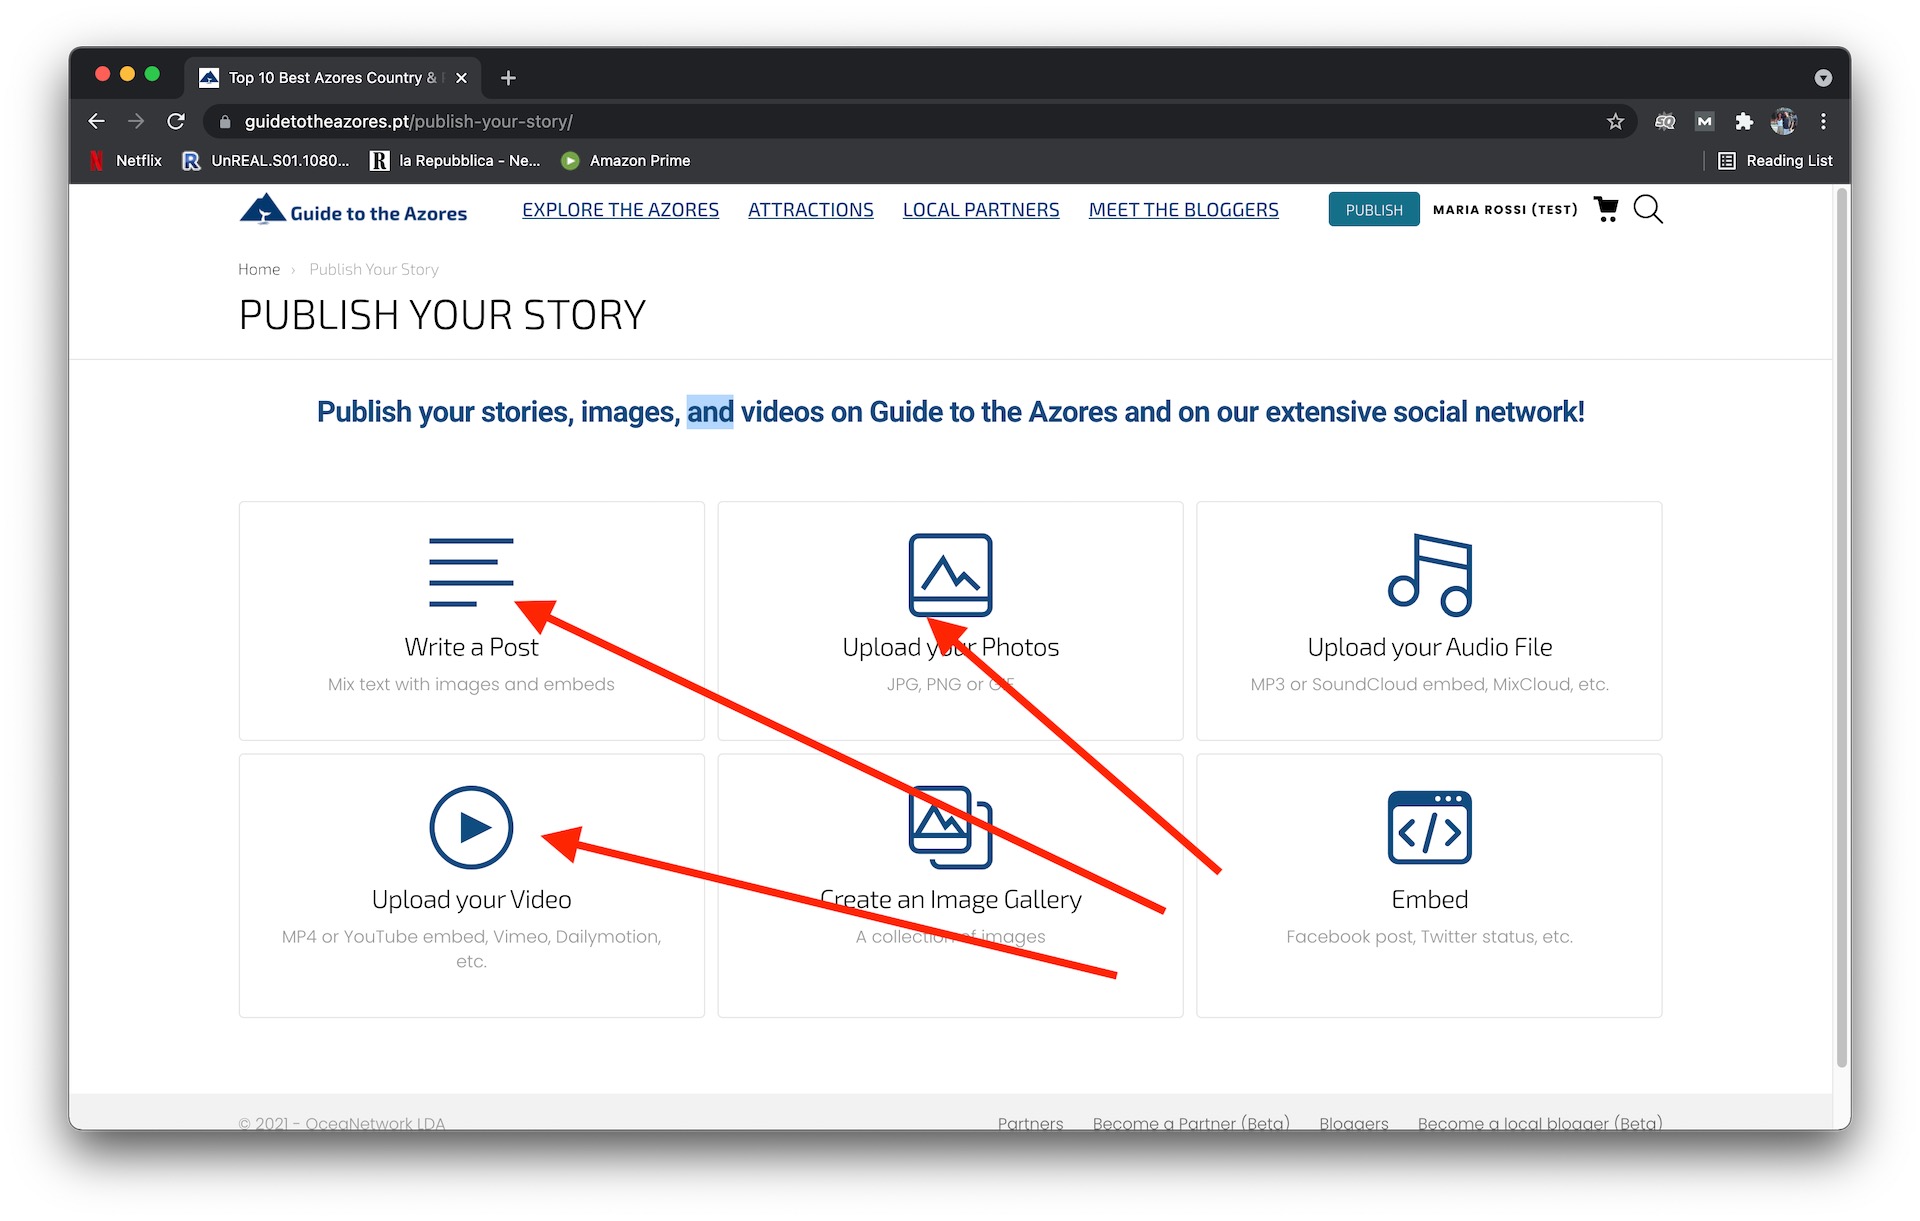Go to the Home breadcrumb

pyautogui.click(x=259, y=269)
